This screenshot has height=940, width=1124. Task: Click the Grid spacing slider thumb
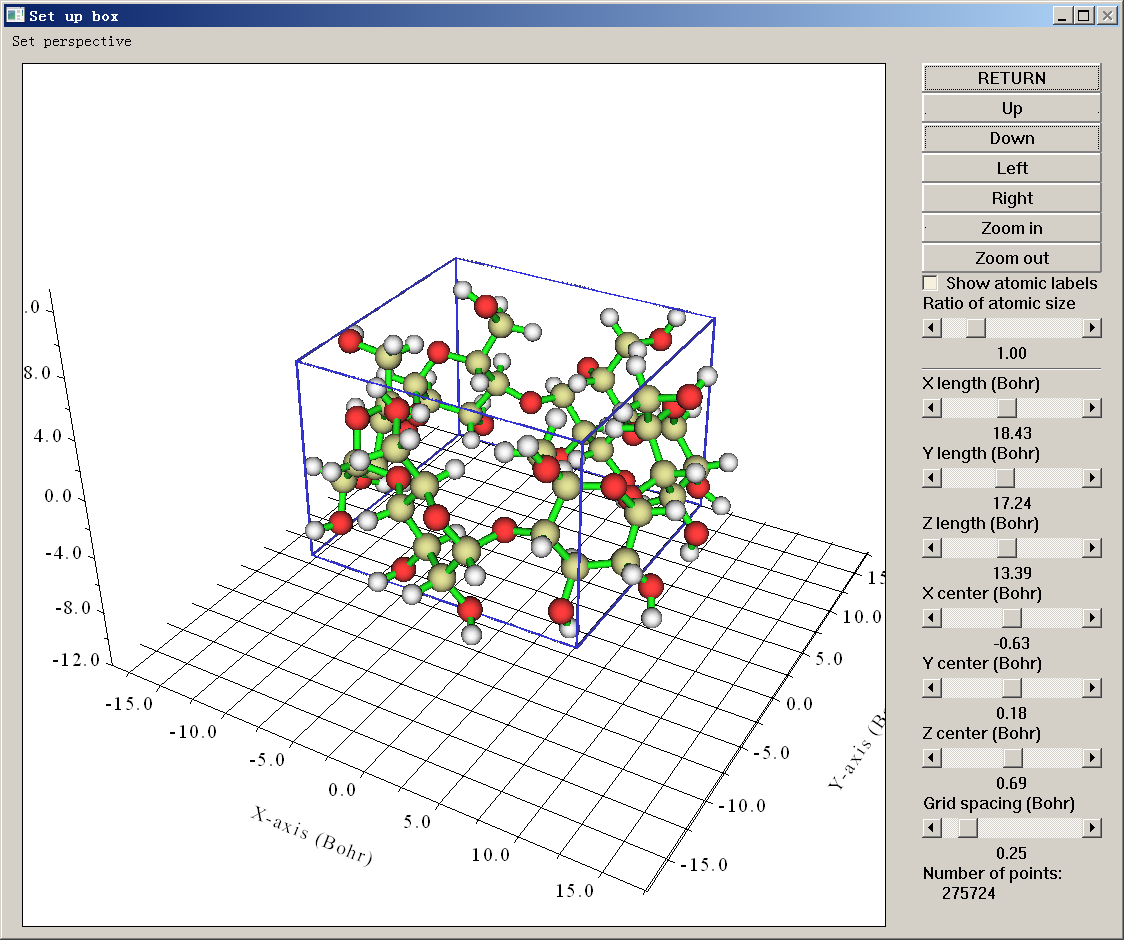click(968, 828)
